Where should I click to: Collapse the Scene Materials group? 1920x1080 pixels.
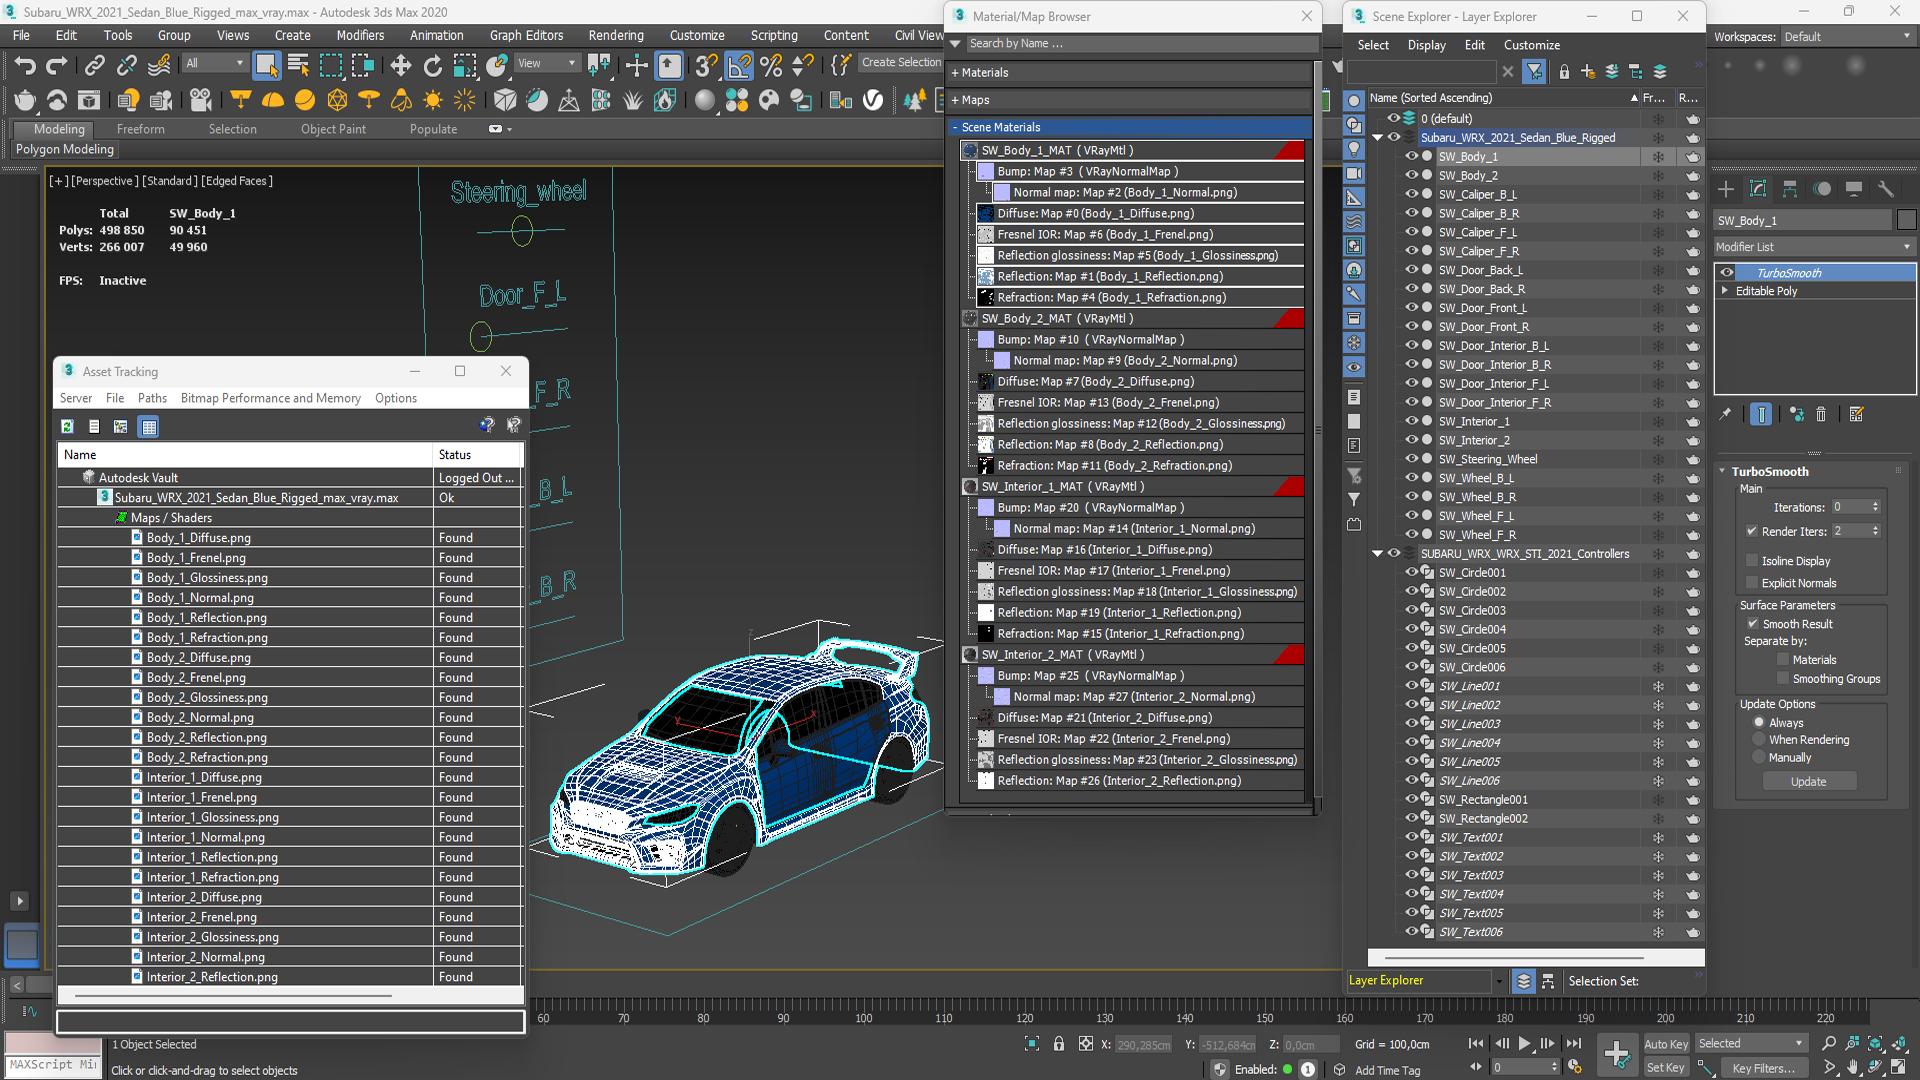[x=955, y=128]
